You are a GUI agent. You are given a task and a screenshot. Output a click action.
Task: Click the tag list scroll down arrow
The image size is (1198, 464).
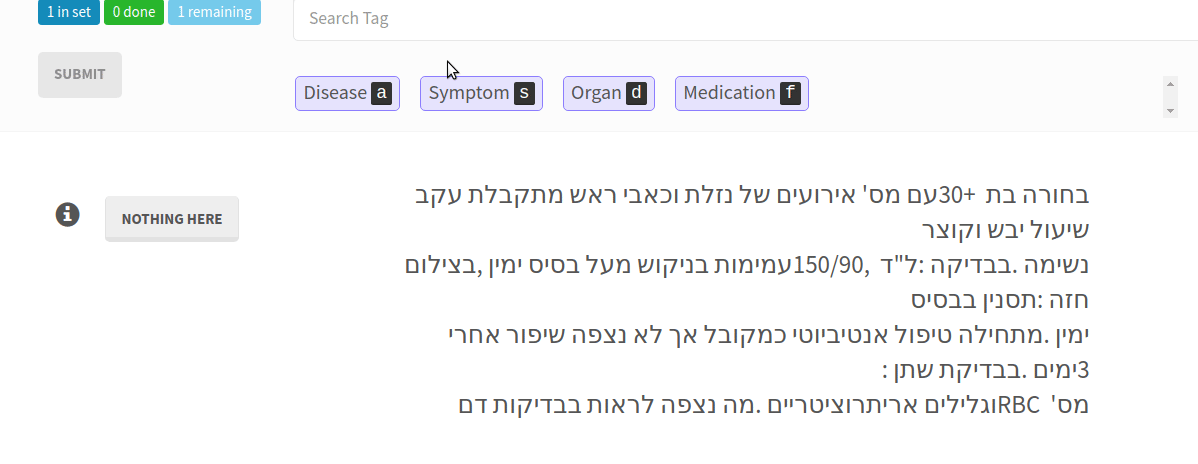coord(1170,111)
